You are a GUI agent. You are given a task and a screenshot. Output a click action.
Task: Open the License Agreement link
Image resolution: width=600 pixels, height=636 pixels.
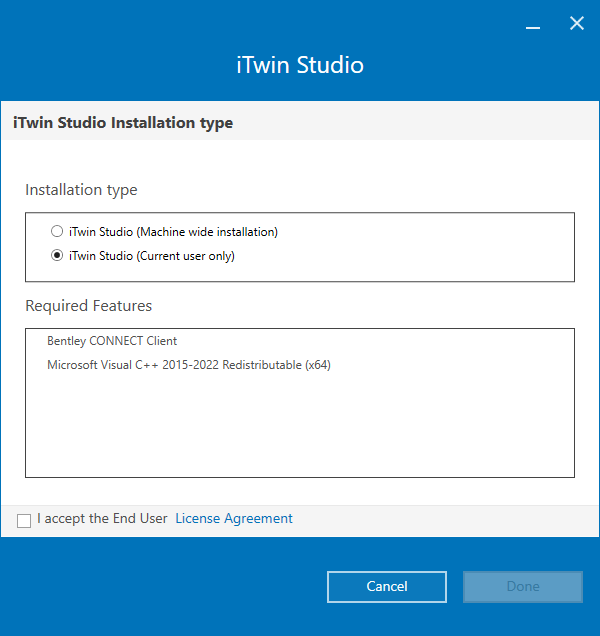pos(234,518)
